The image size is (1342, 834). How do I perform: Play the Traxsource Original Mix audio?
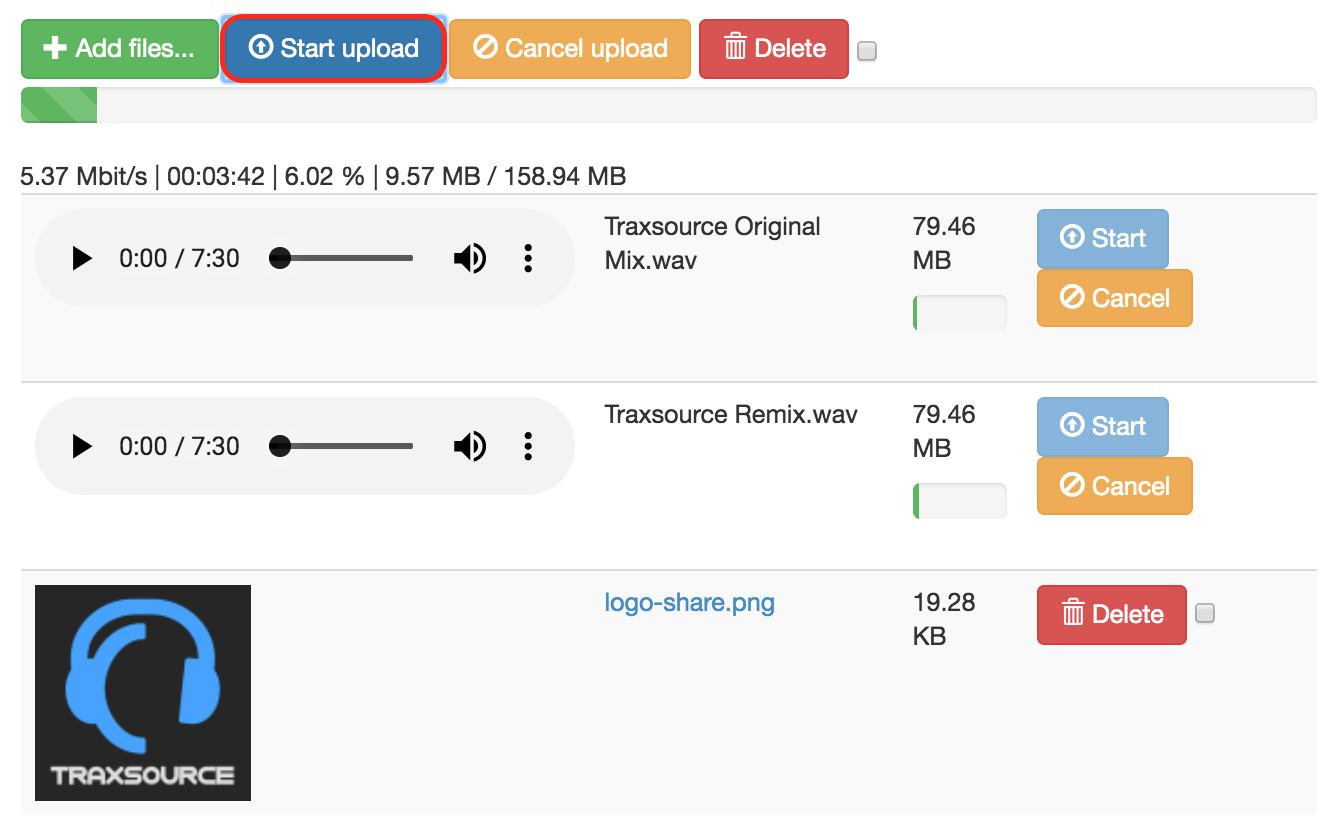82,259
